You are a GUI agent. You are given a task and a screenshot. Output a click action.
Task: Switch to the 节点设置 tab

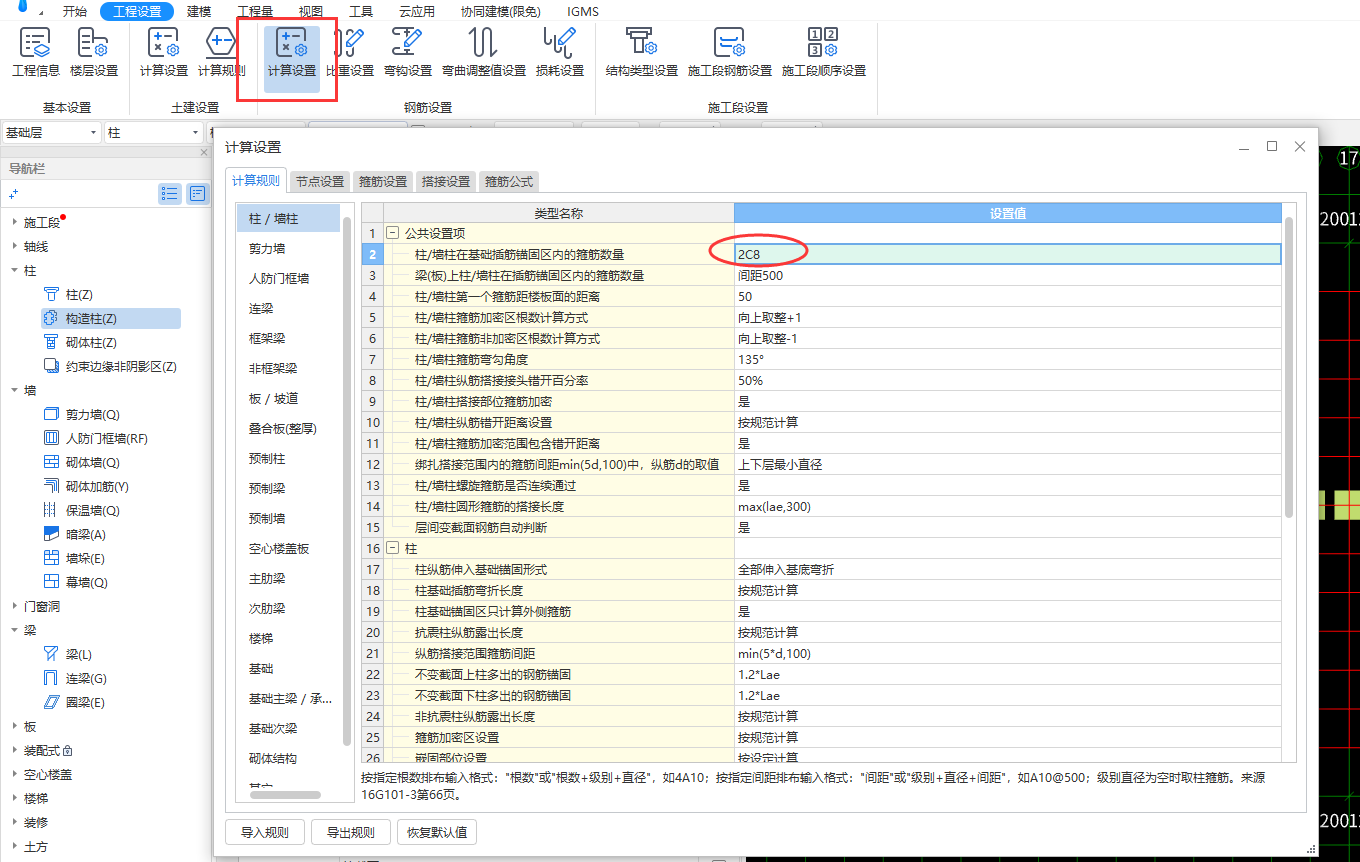[320, 182]
